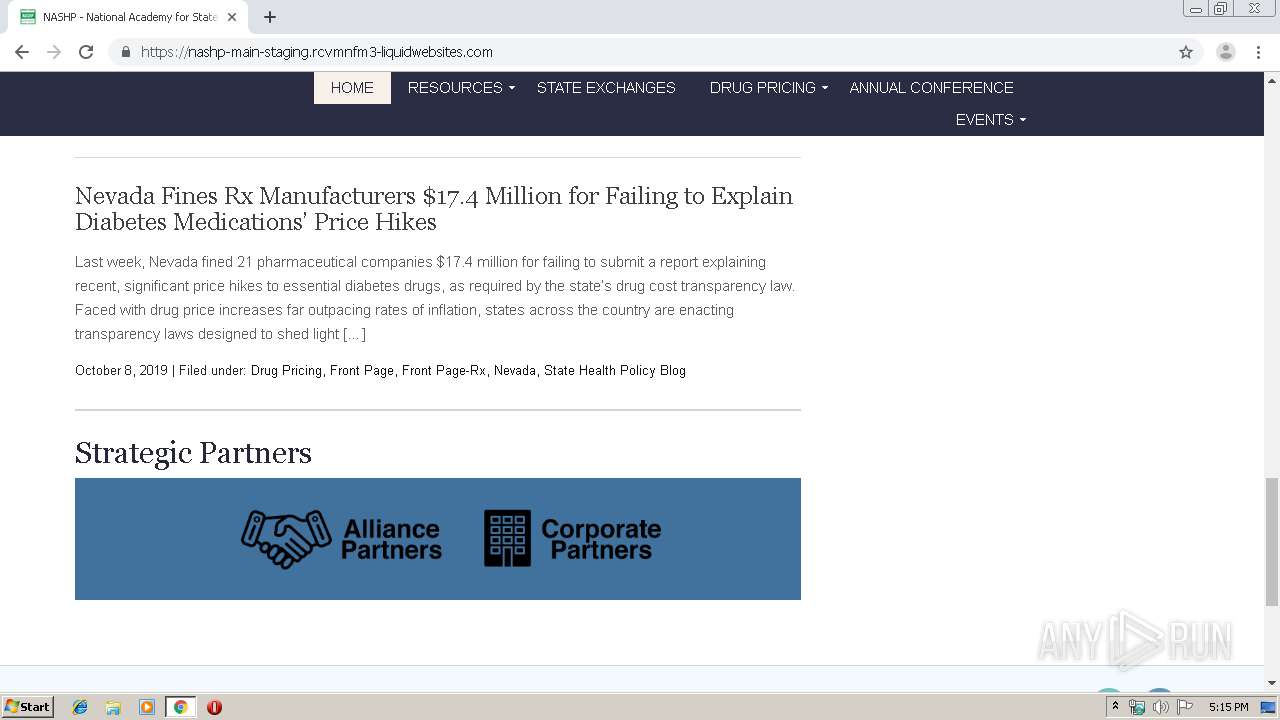1280x720 pixels.
Task: Expand the Drug Pricing dropdown menu
Action: [x=768, y=88]
